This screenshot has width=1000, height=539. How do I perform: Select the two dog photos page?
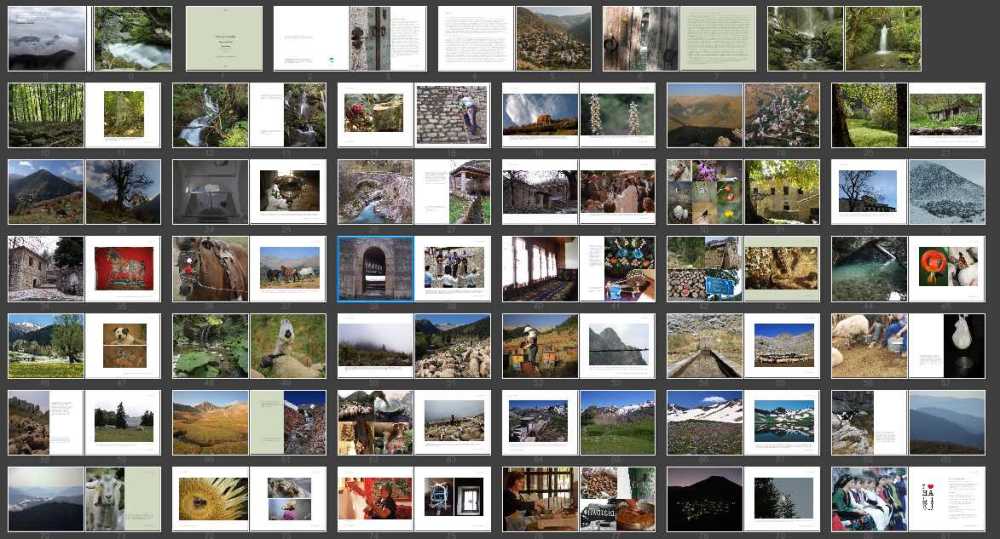(122, 346)
